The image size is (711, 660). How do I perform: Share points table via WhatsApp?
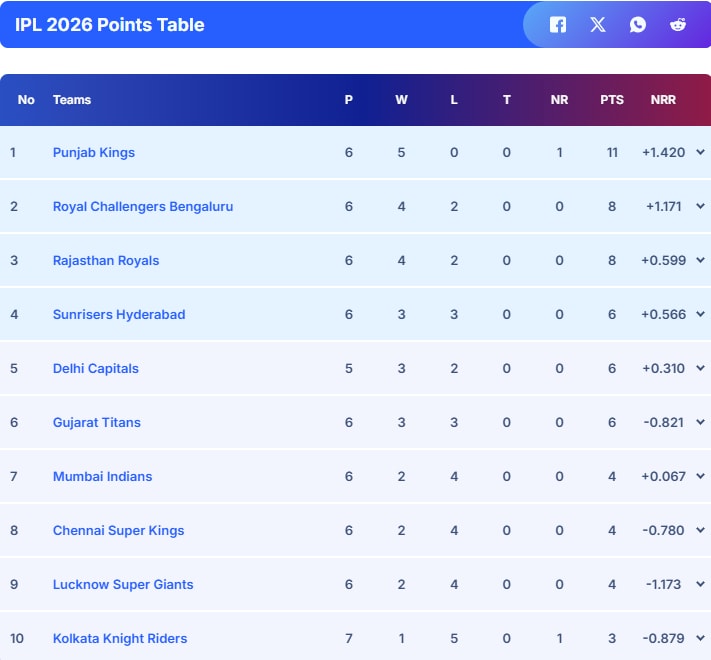(638, 25)
